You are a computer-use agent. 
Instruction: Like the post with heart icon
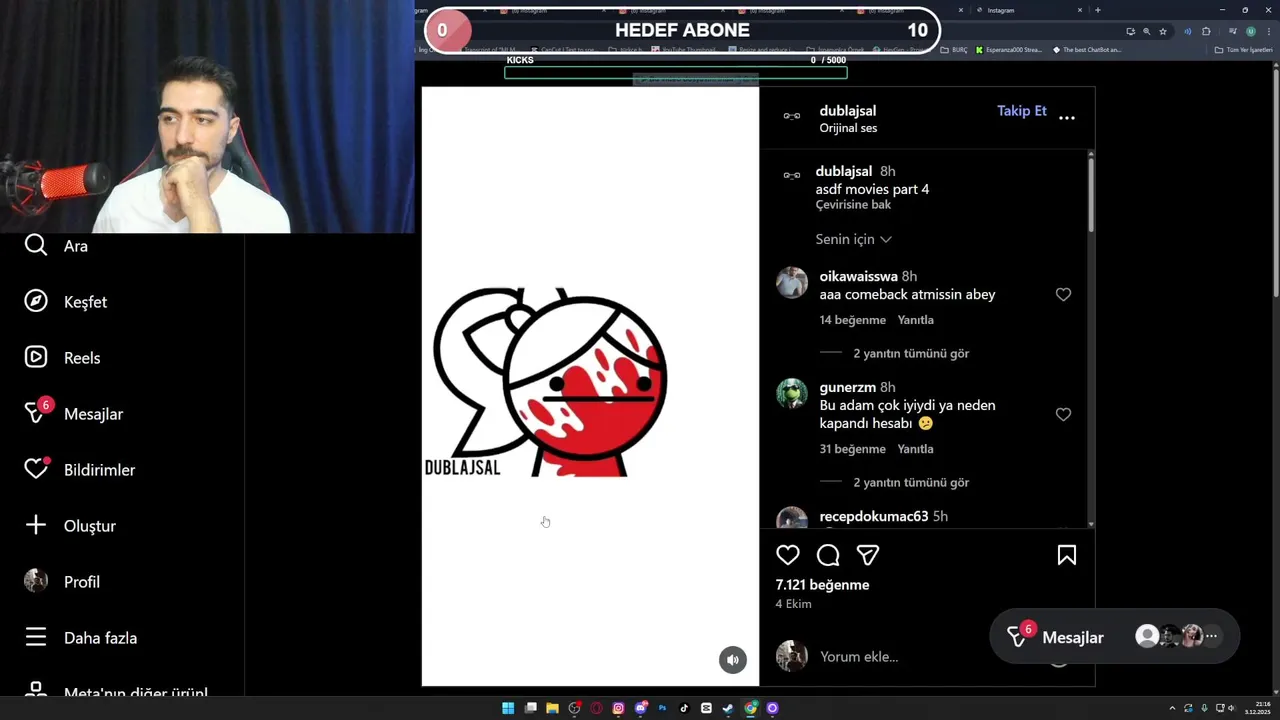[788, 555]
